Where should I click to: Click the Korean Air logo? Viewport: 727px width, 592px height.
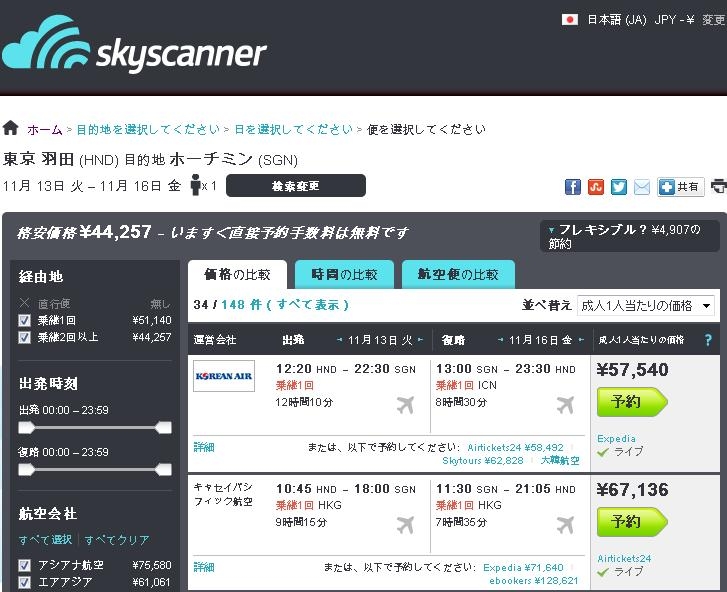pos(224,376)
